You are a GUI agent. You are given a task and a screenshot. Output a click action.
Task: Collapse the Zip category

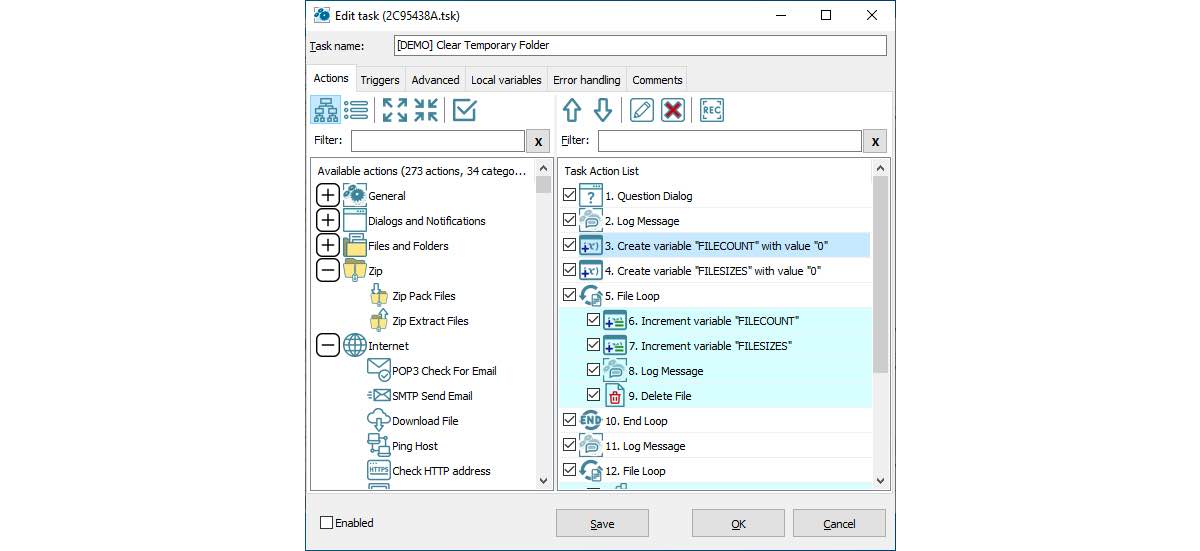pyautogui.click(x=328, y=271)
